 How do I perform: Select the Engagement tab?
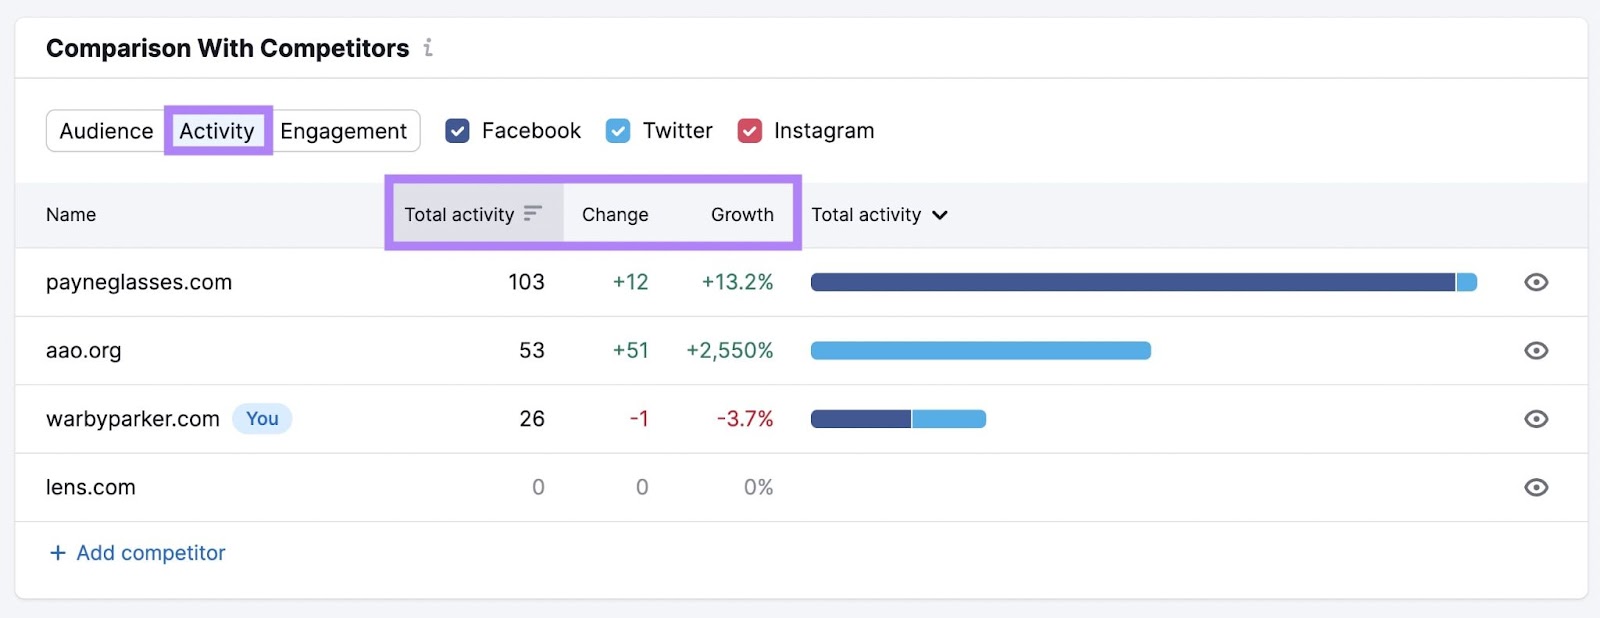(344, 130)
